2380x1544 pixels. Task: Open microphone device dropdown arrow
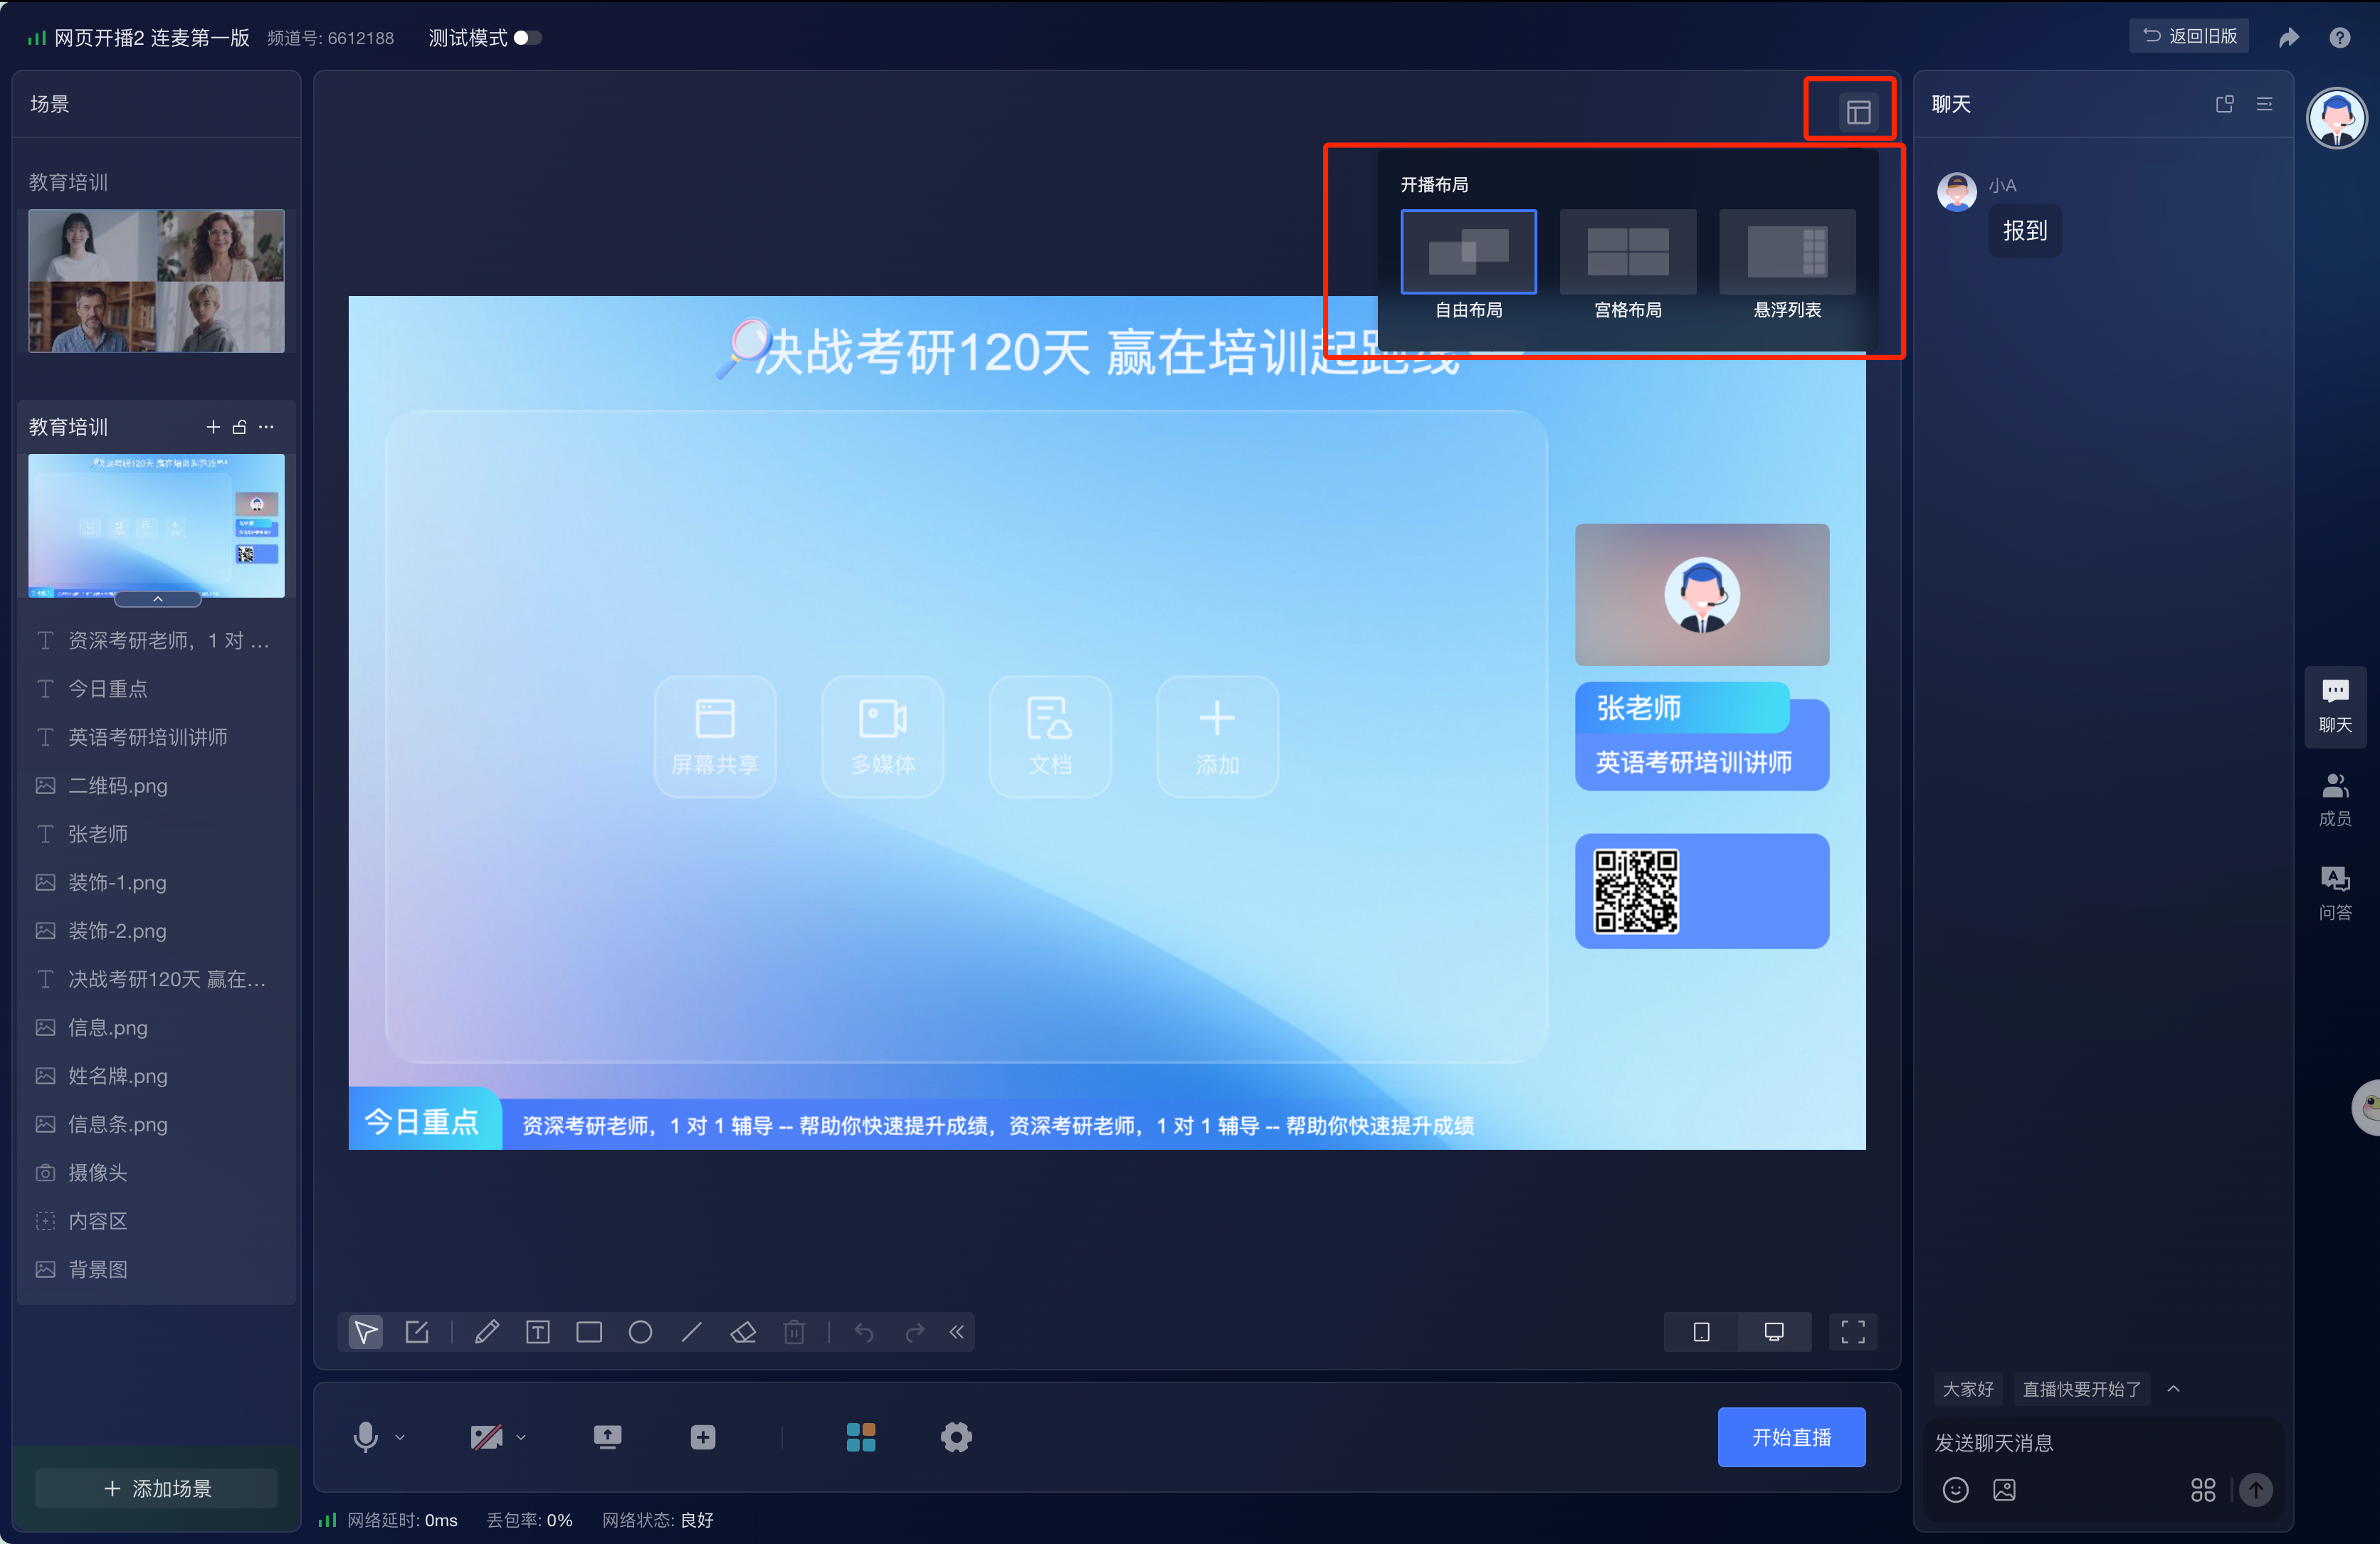click(x=400, y=1438)
